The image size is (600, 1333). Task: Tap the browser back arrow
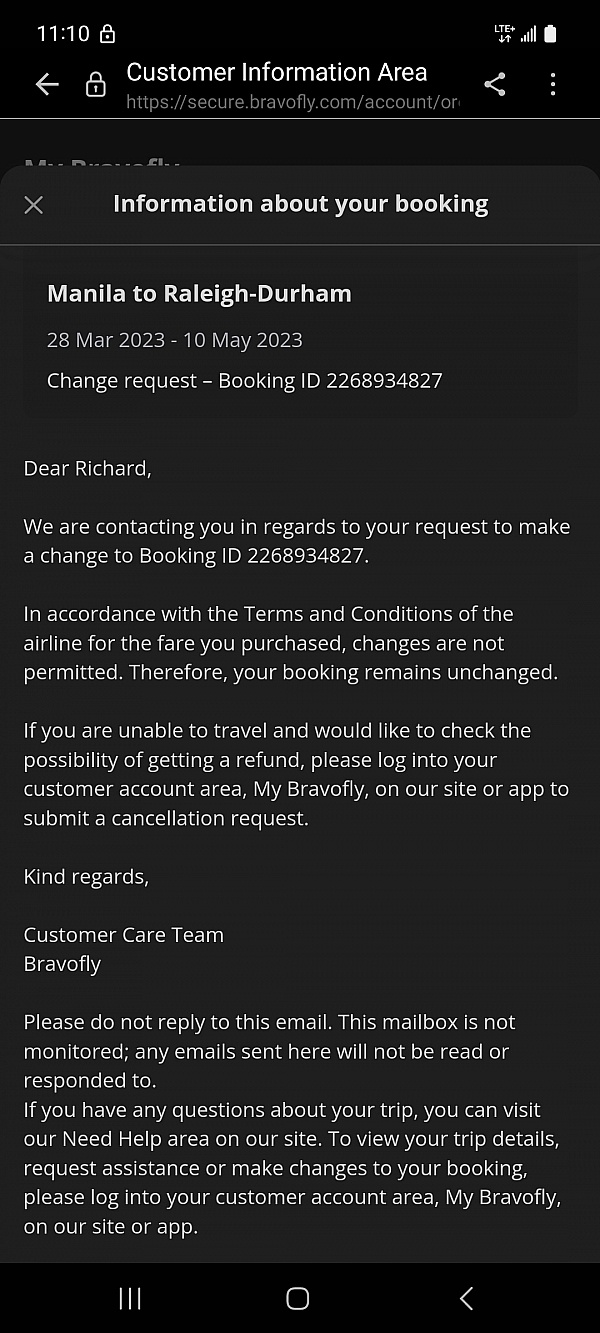pos(47,85)
